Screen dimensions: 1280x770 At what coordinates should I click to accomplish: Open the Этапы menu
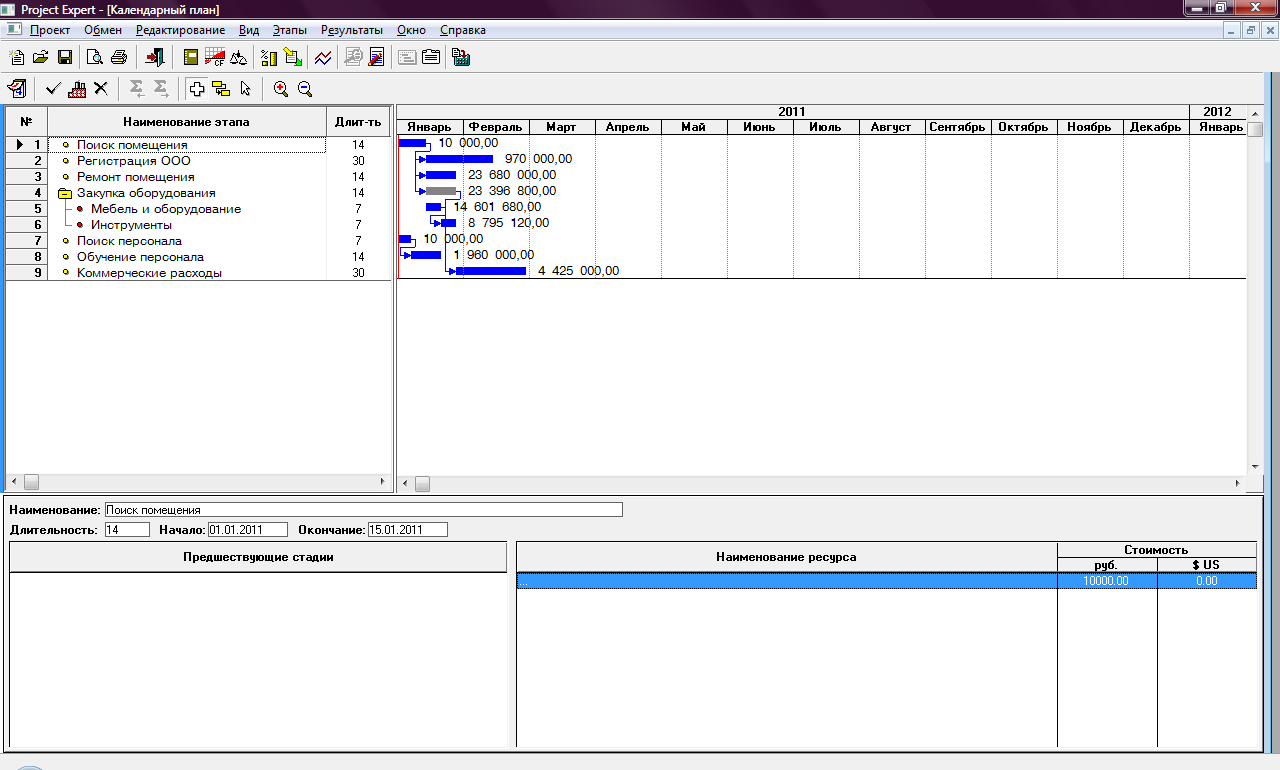(x=289, y=30)
